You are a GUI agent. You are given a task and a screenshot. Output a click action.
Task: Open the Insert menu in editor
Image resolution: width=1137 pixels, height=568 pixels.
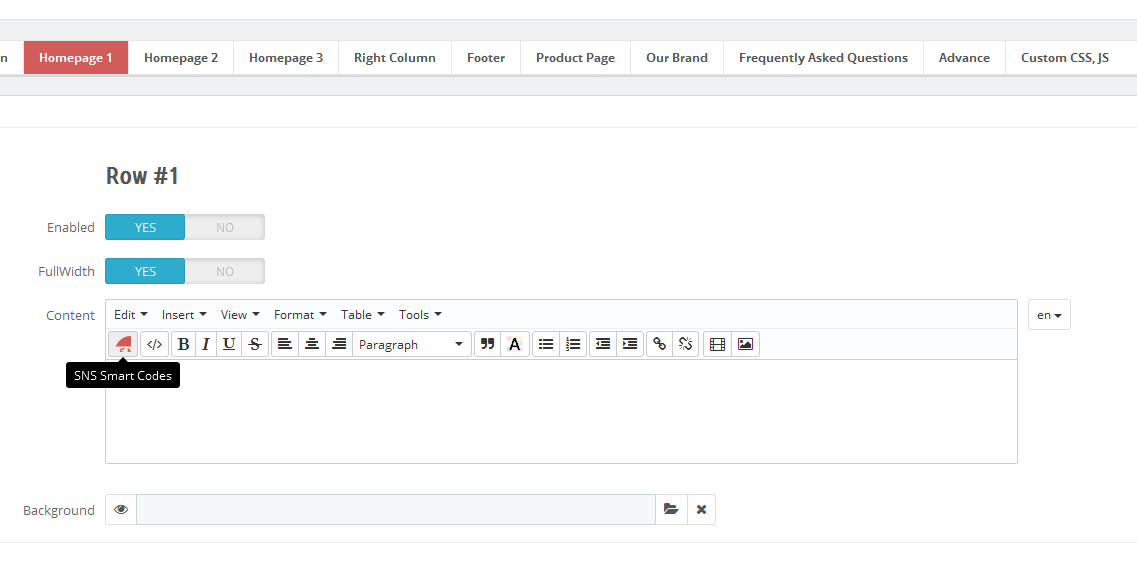point(184,315)
